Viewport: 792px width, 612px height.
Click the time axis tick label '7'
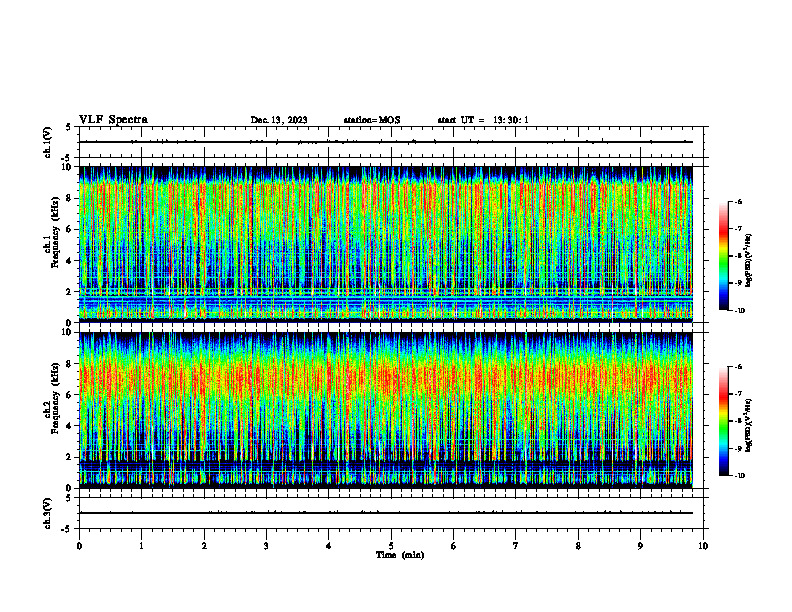pyautogui.click(x=516, y=546)
